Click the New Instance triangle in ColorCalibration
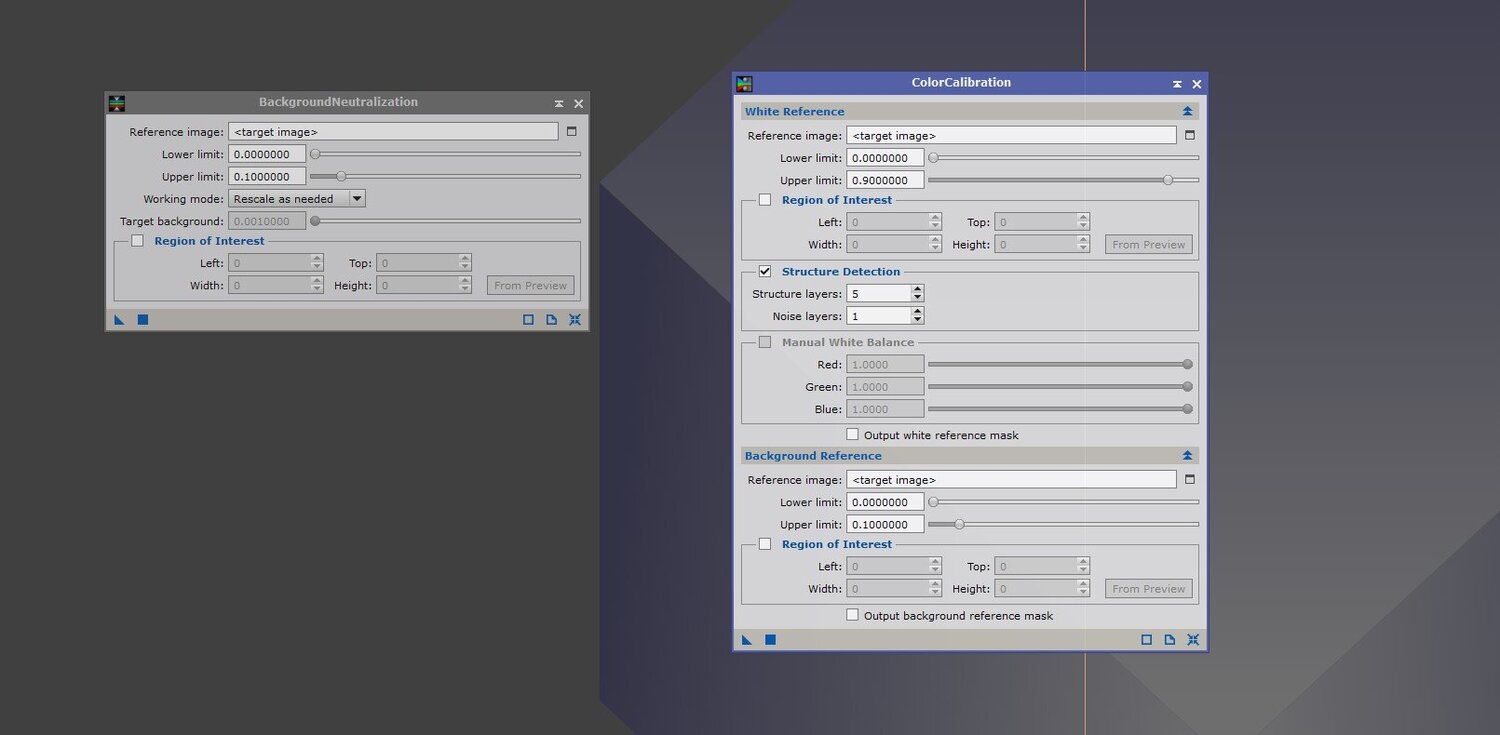The width and height of the screenshot is (1500, 735). click(x=747, y=640)
